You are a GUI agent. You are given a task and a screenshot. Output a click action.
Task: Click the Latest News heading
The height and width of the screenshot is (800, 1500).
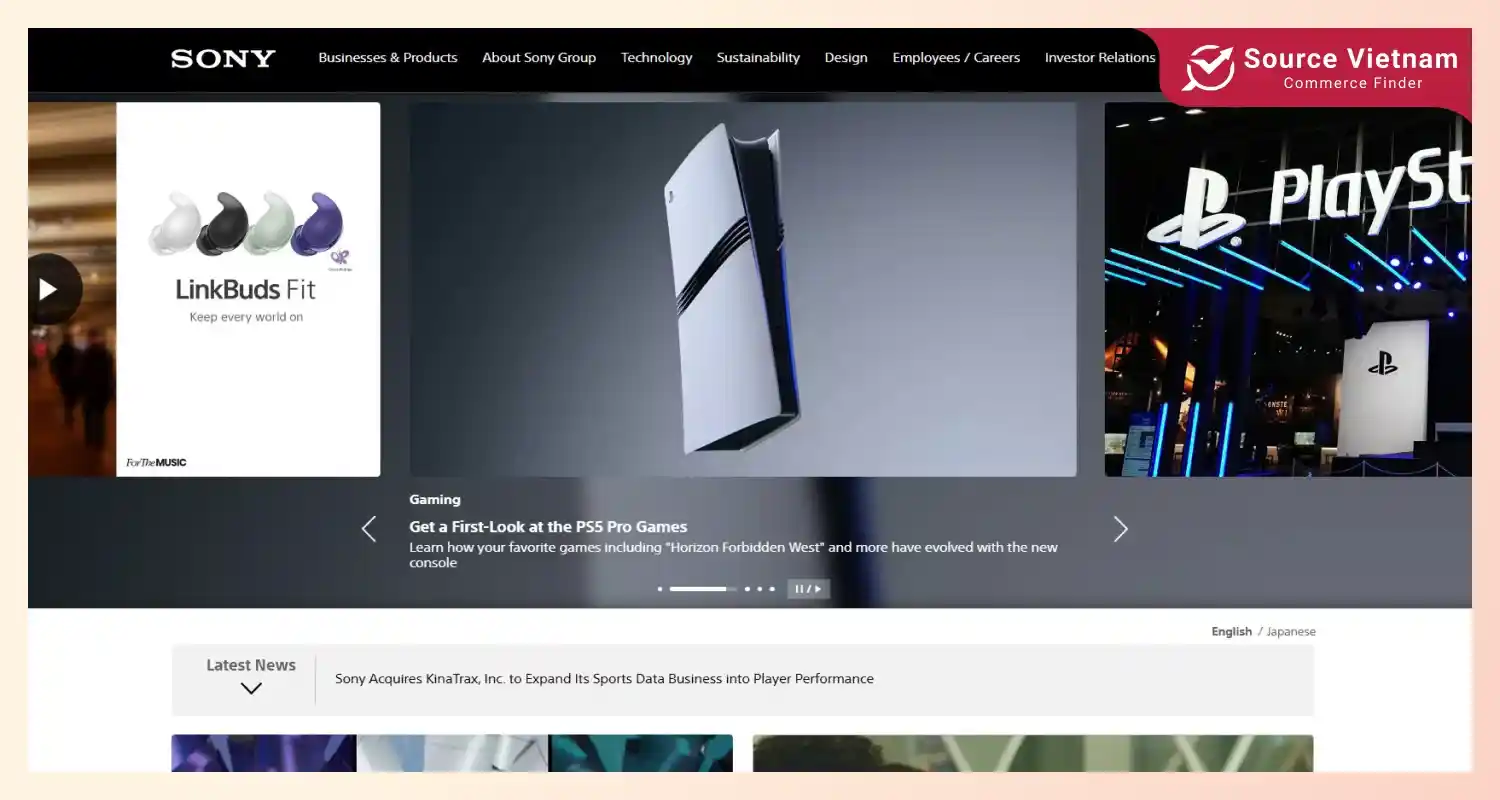click(x=251, y=665)
